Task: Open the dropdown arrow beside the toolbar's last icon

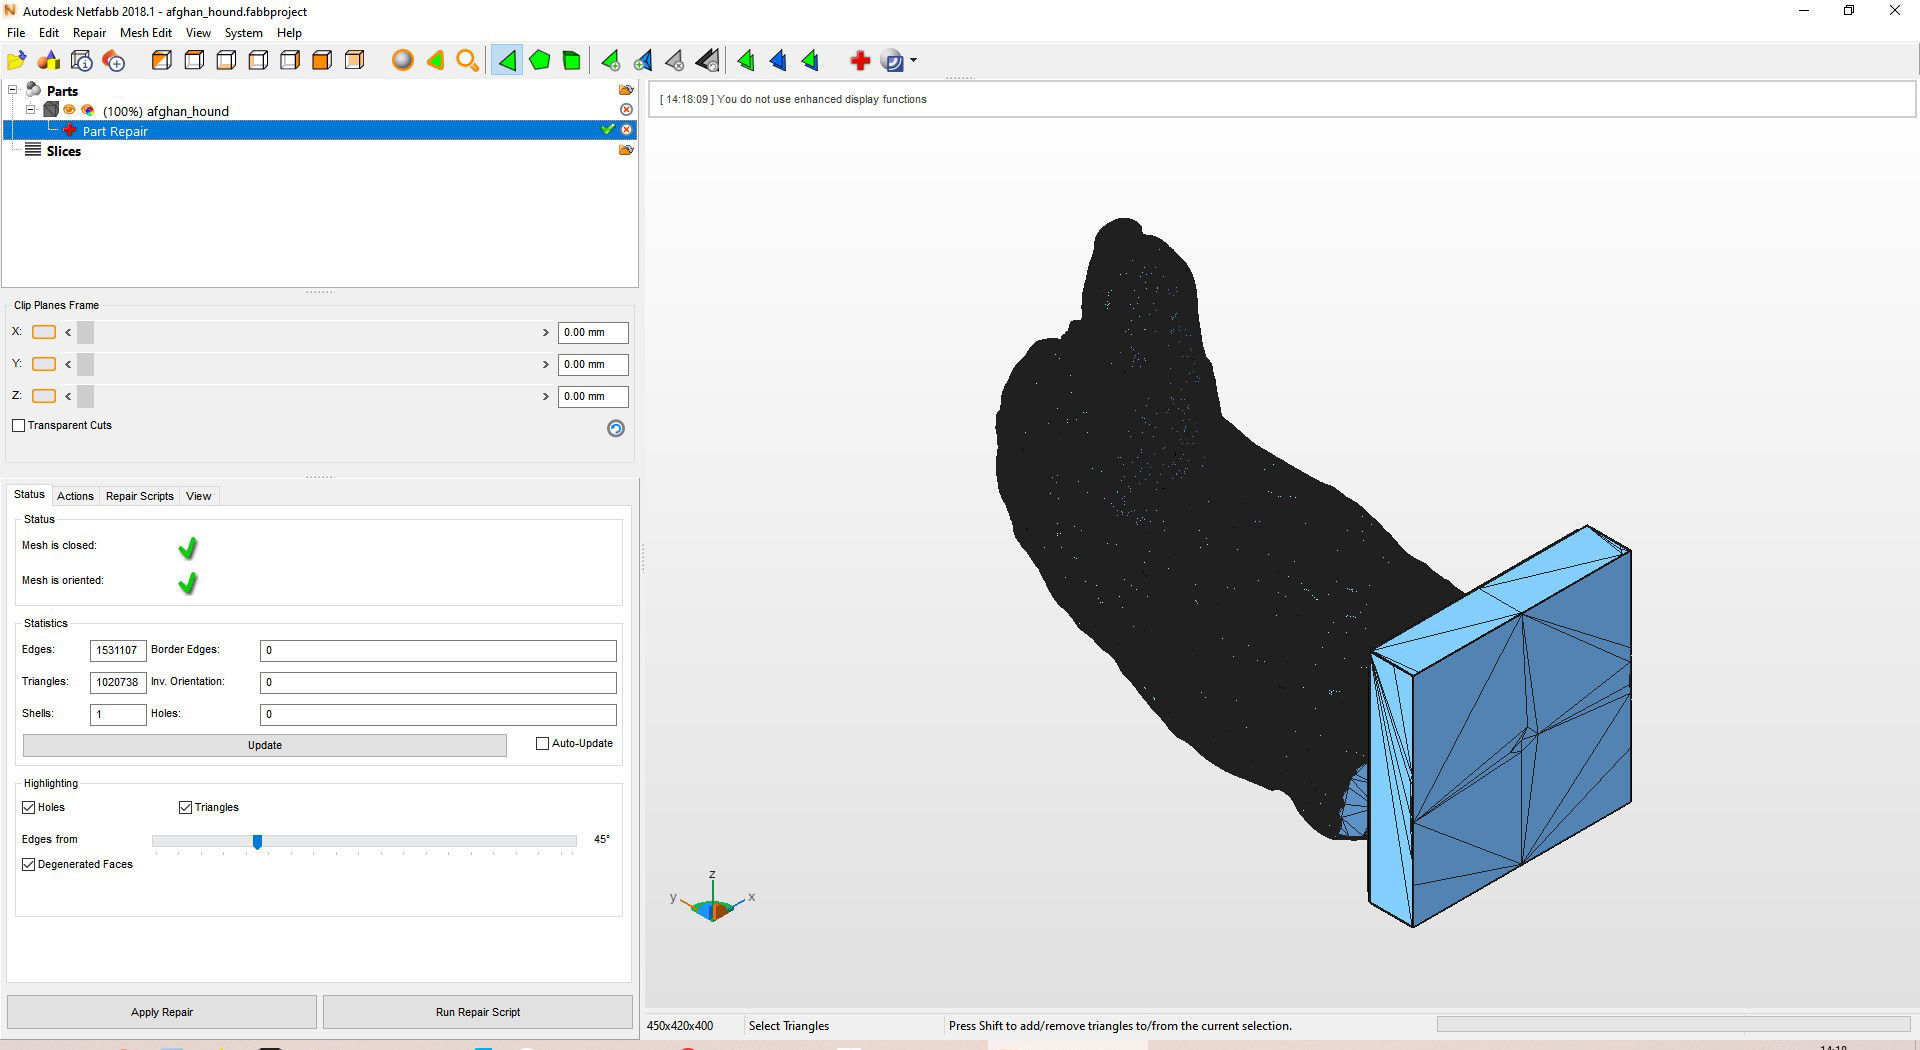Action: (x=913, y=61)
